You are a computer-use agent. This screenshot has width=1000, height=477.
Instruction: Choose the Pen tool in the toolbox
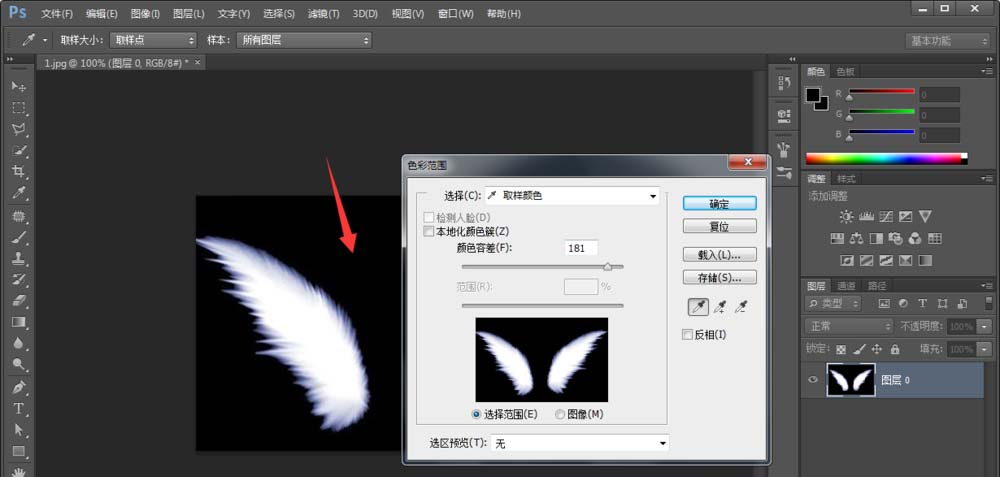pos(18,387)
